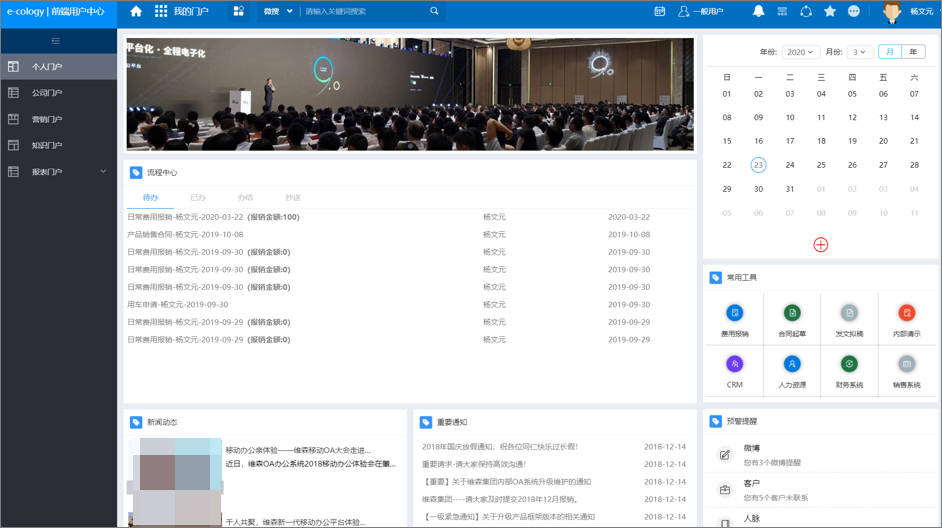Open the 发文拟稿 tool icon

pos(849,313)
